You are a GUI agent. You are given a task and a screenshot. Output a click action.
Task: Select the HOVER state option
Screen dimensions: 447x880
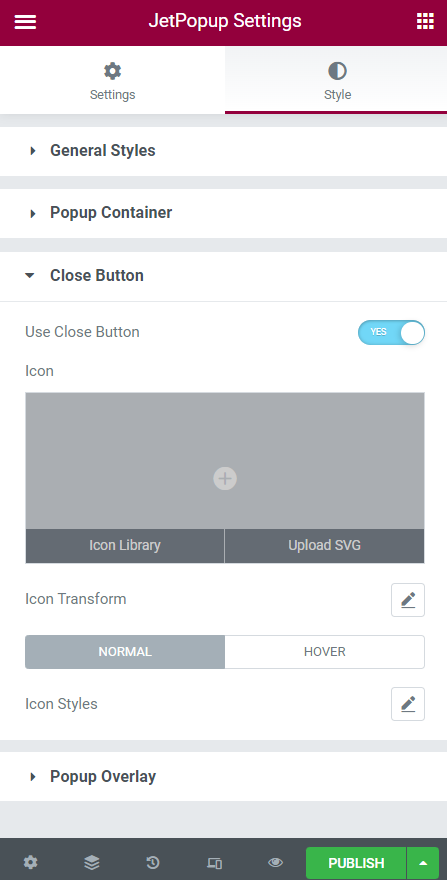(325, 652)
